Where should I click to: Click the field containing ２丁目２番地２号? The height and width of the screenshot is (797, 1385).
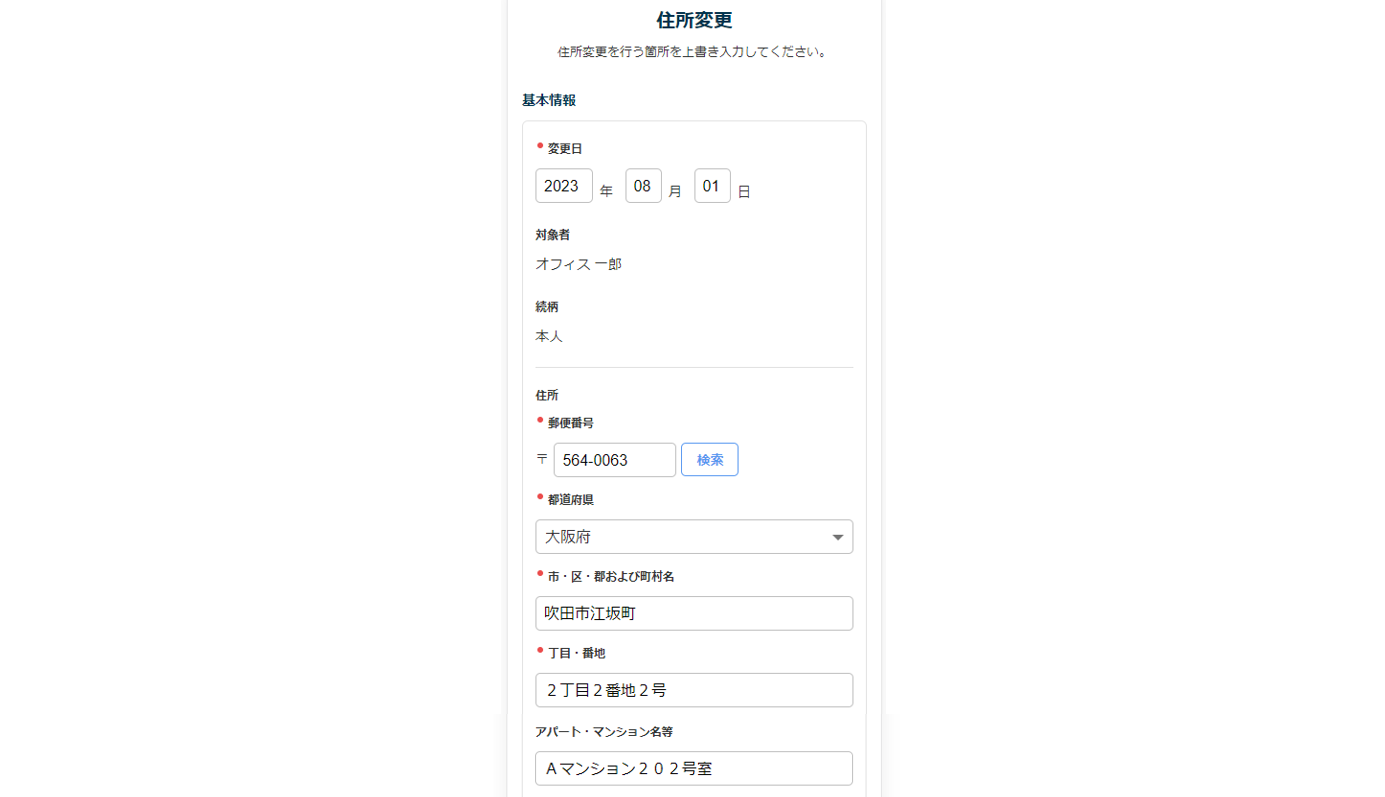point(694,690)
